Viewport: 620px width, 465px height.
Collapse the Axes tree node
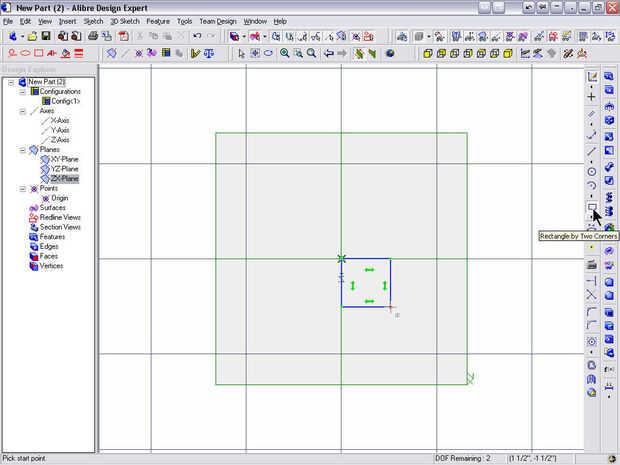coord(23,111)
